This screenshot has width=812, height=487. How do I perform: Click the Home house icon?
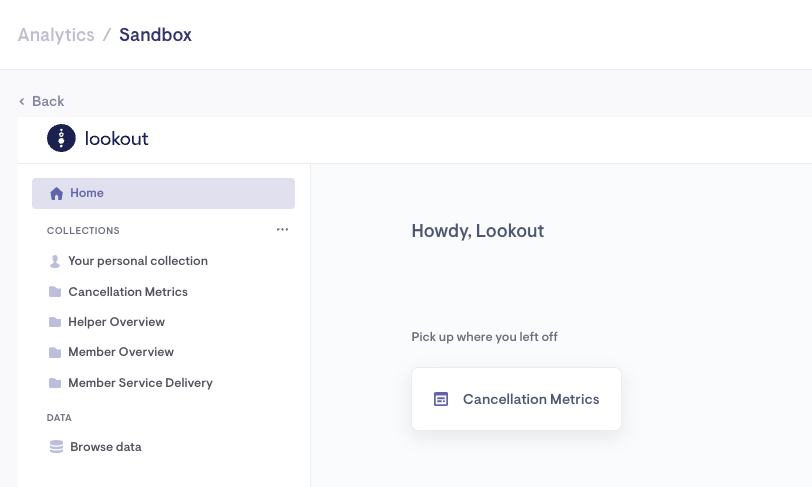pyautogui.click(x=57, y=193)
